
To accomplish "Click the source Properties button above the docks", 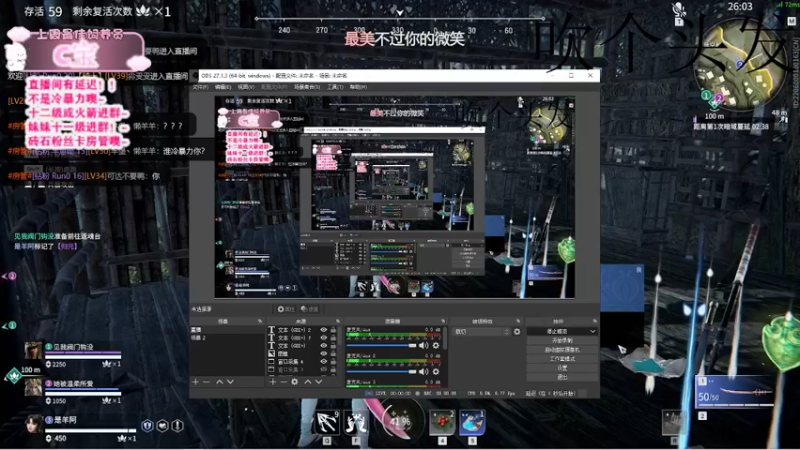I will pos(286,309).
